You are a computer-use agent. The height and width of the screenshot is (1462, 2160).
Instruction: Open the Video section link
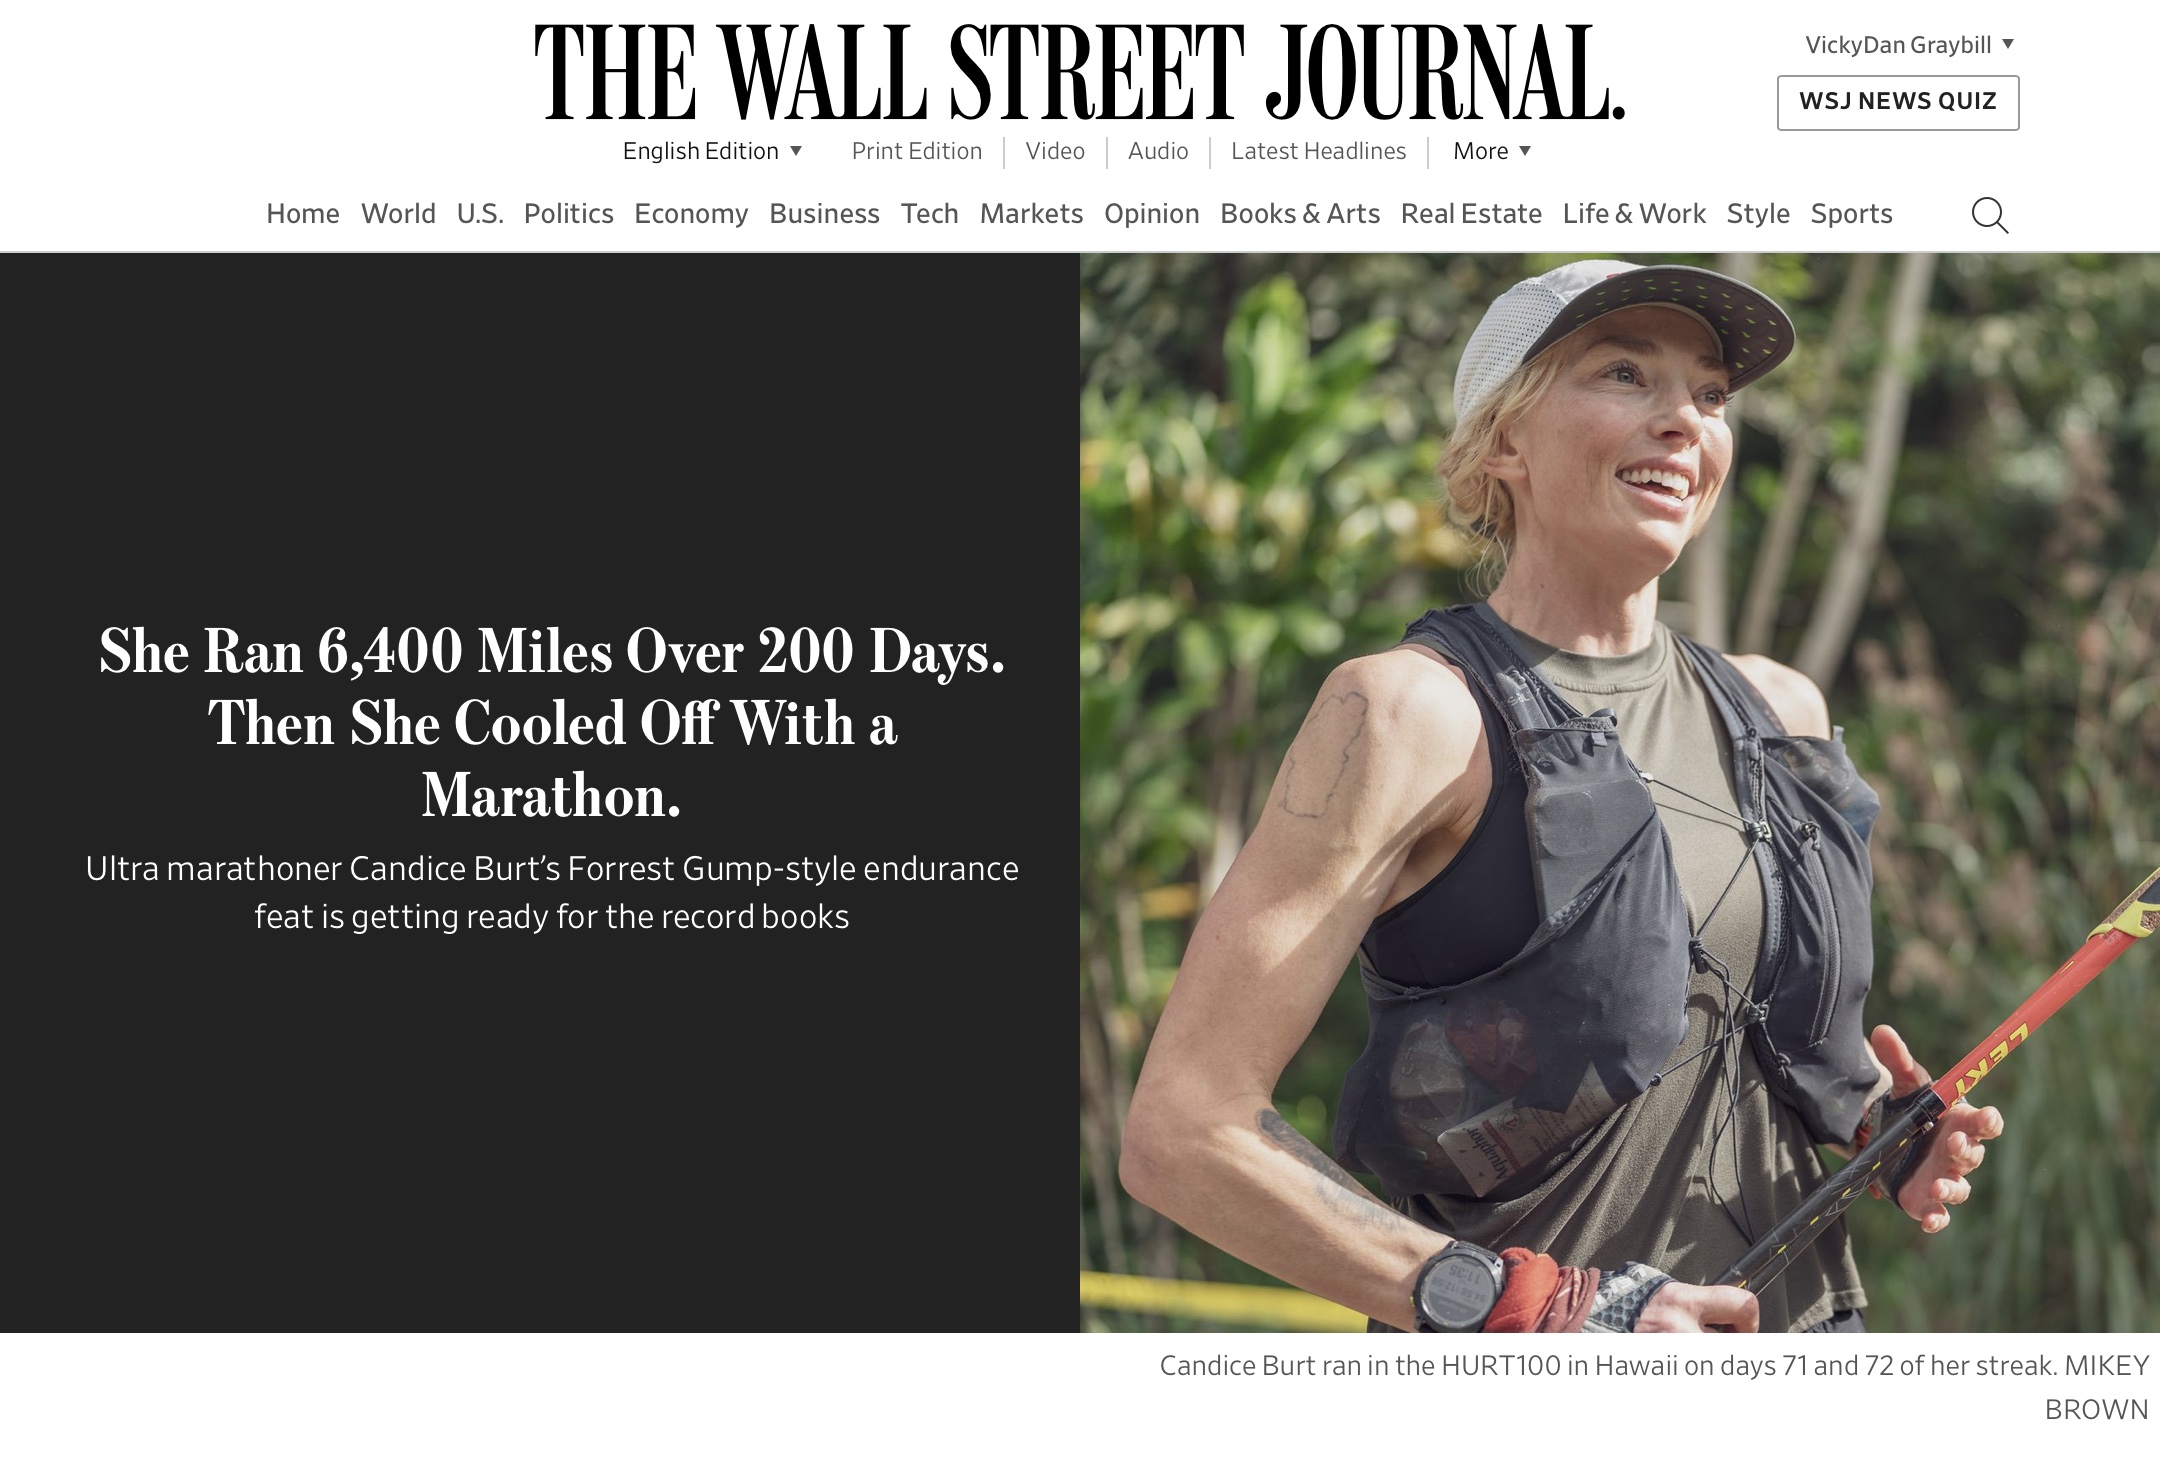click(1055, 151)
